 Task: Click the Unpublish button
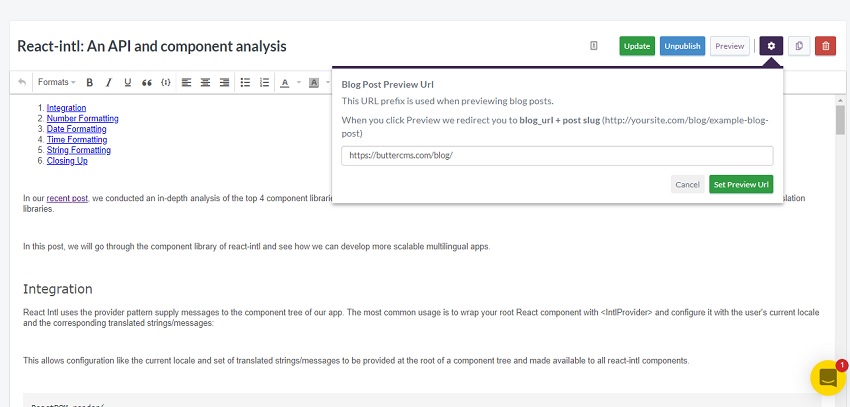[x=682, y=46]
